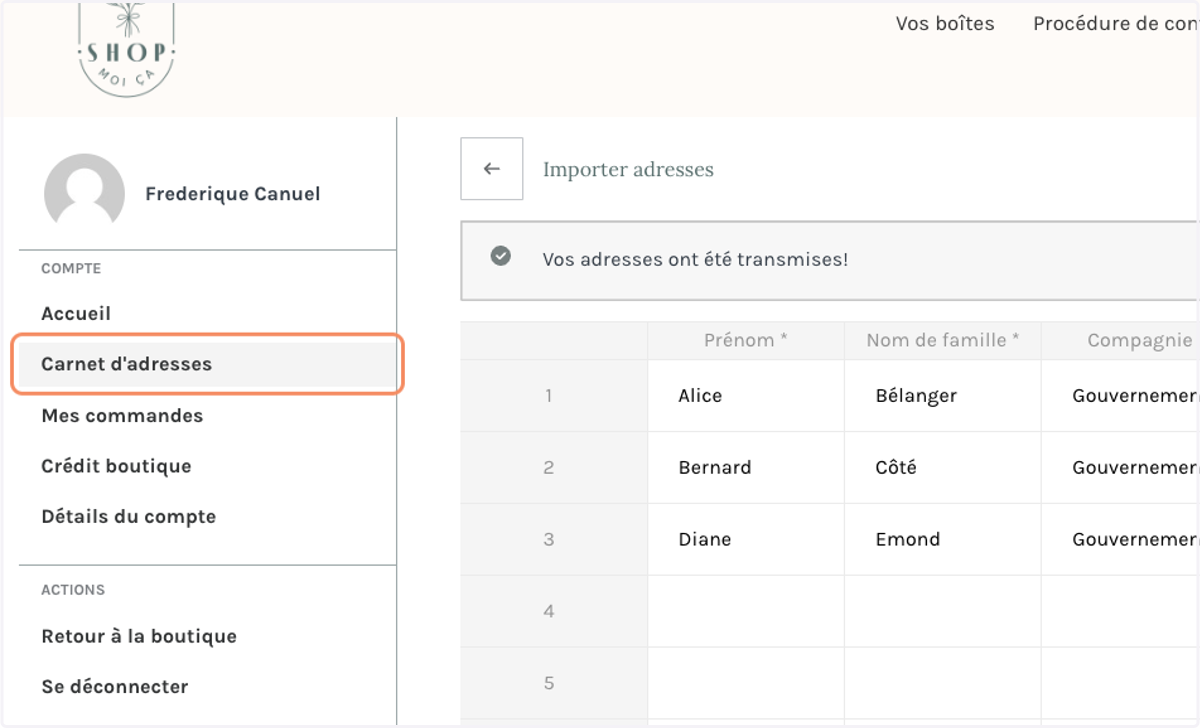Click the Nom de famille column header
Viewport: 1200px width, 728px height.
tap(943, 341)
